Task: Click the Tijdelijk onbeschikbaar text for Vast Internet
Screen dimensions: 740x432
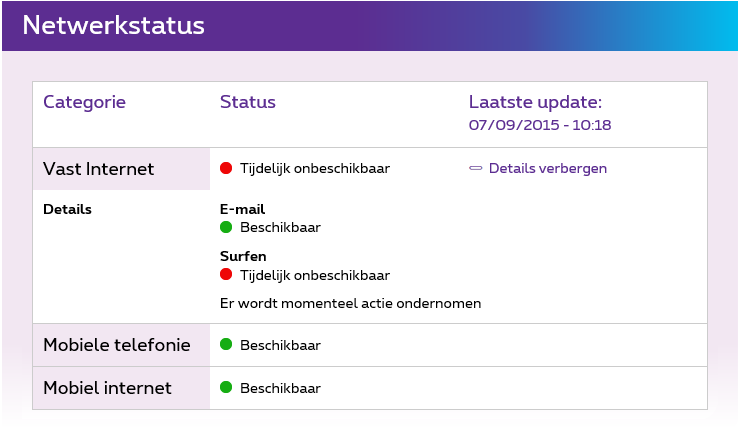Action: 315,169
